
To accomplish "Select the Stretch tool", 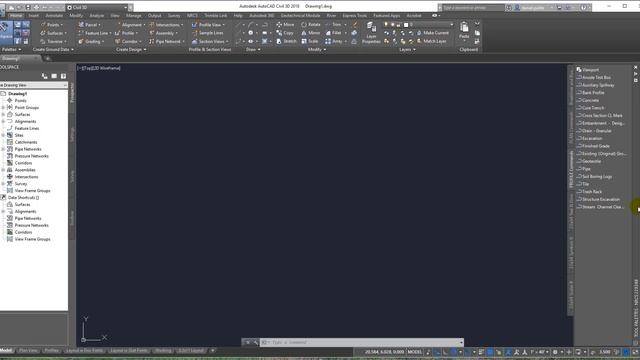I will 287,42.
